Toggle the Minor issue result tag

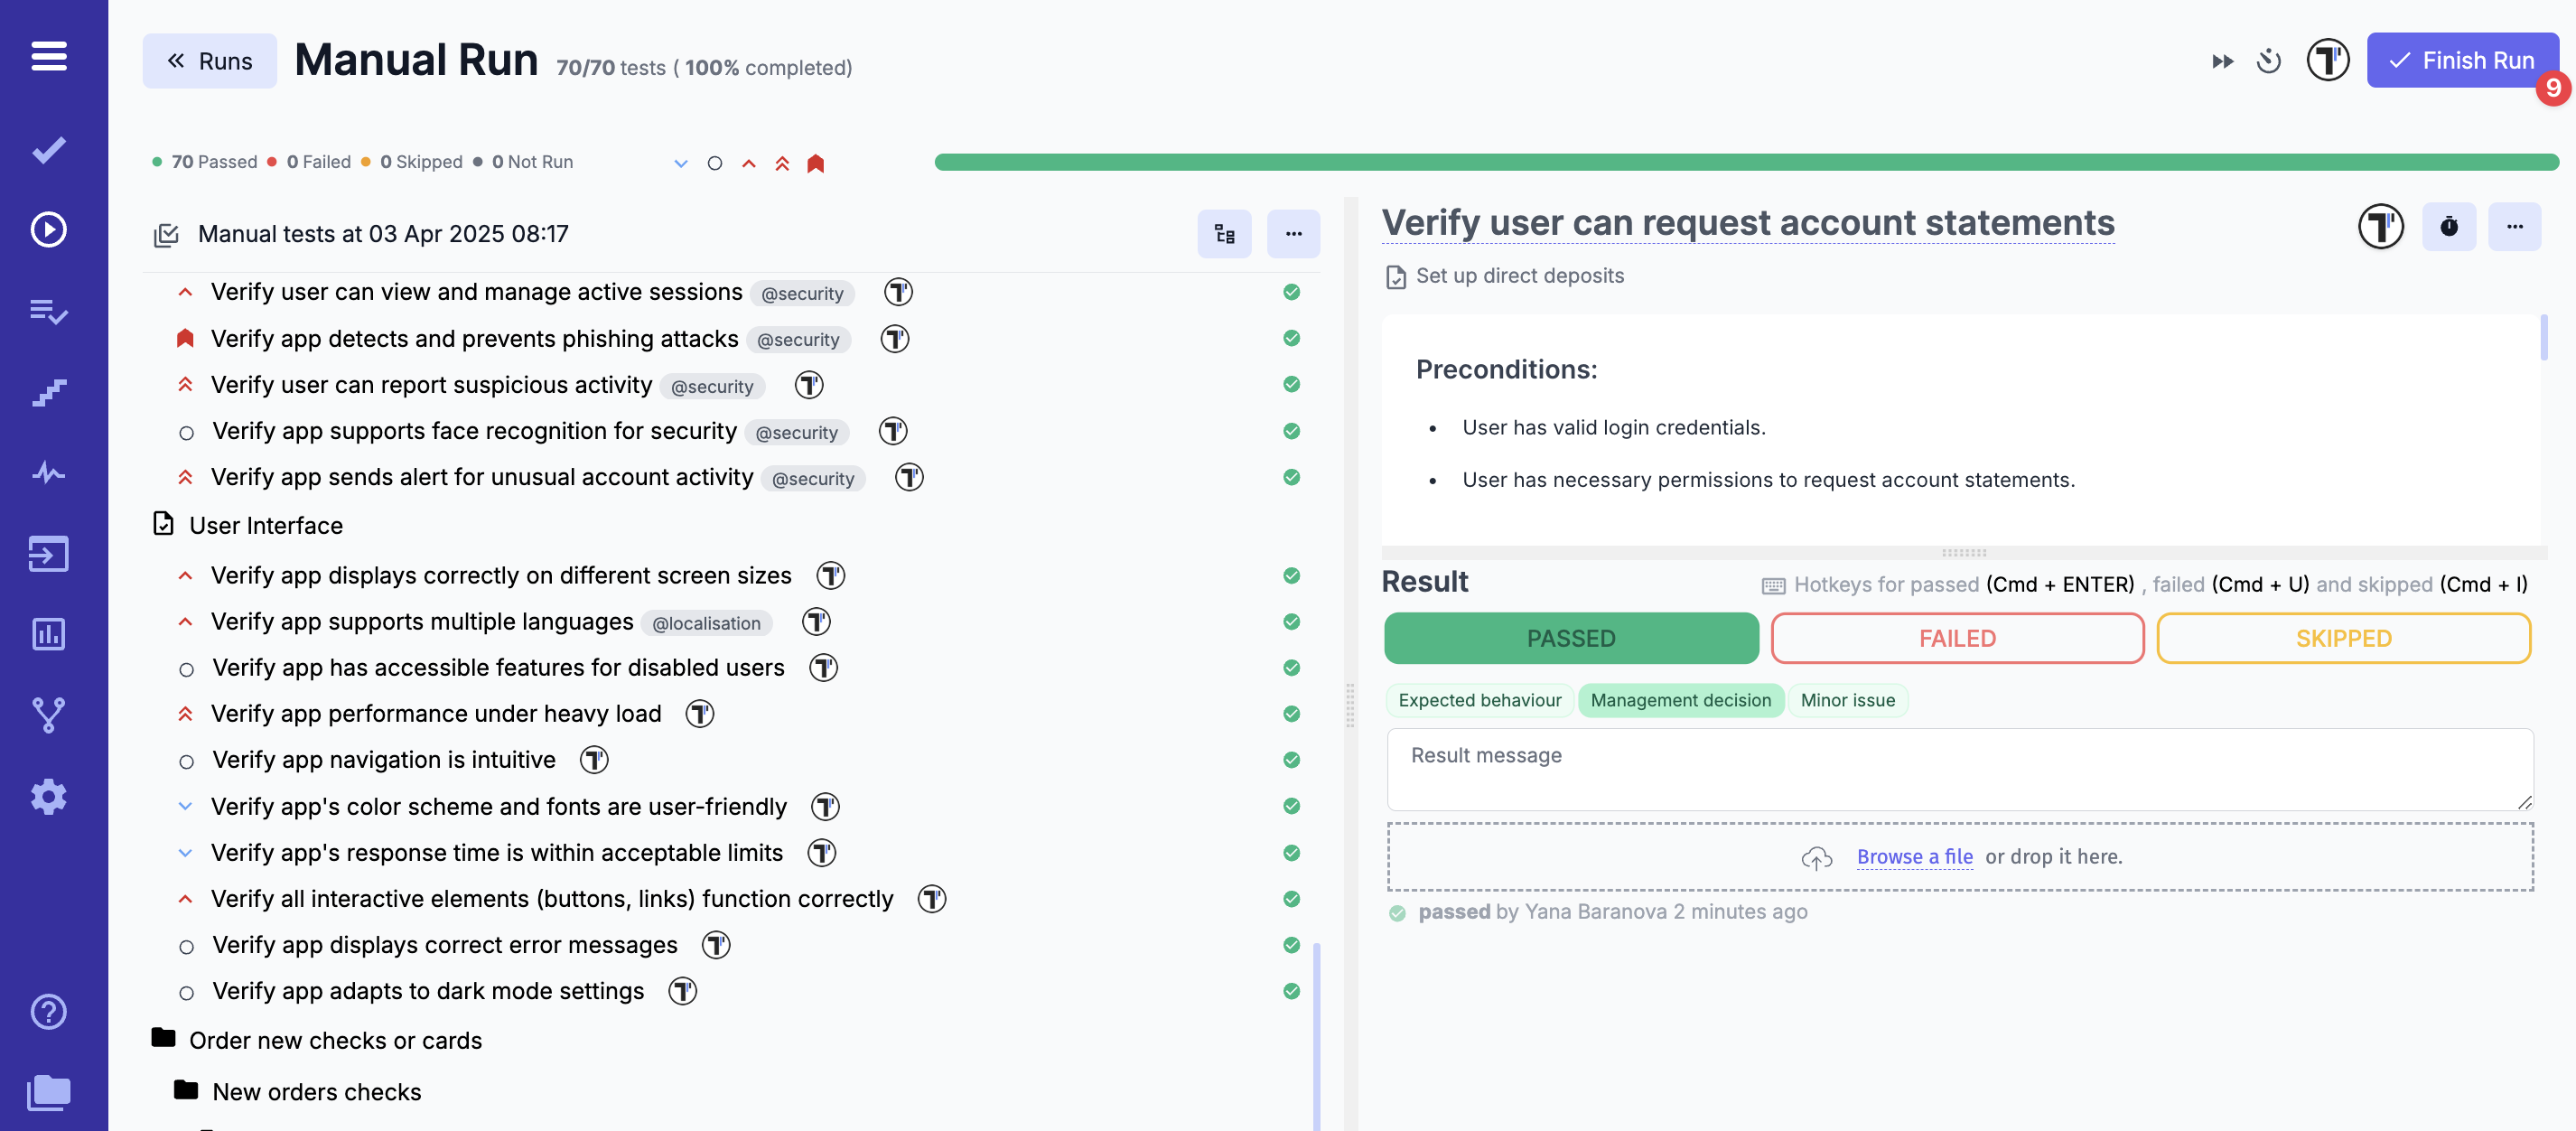[1847, 700]
